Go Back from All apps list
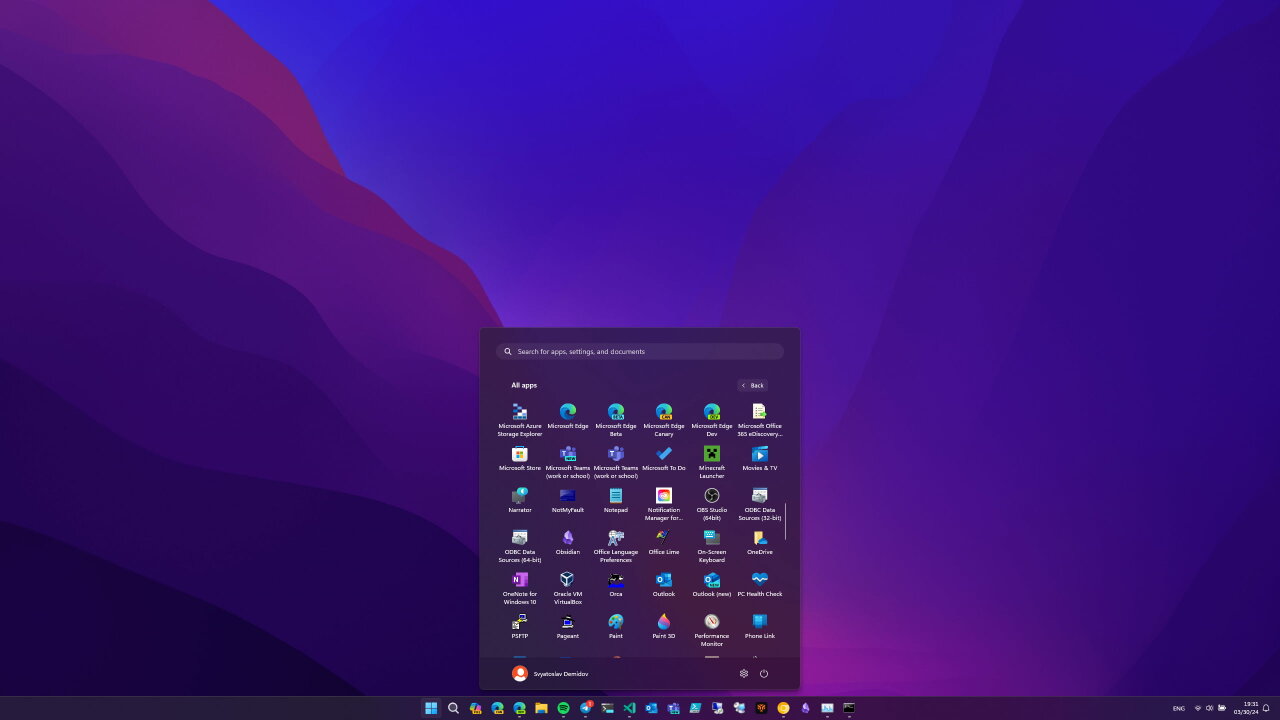Viewport: 1280px width, 720px height. pyautogui.click(x=753, y=385)
